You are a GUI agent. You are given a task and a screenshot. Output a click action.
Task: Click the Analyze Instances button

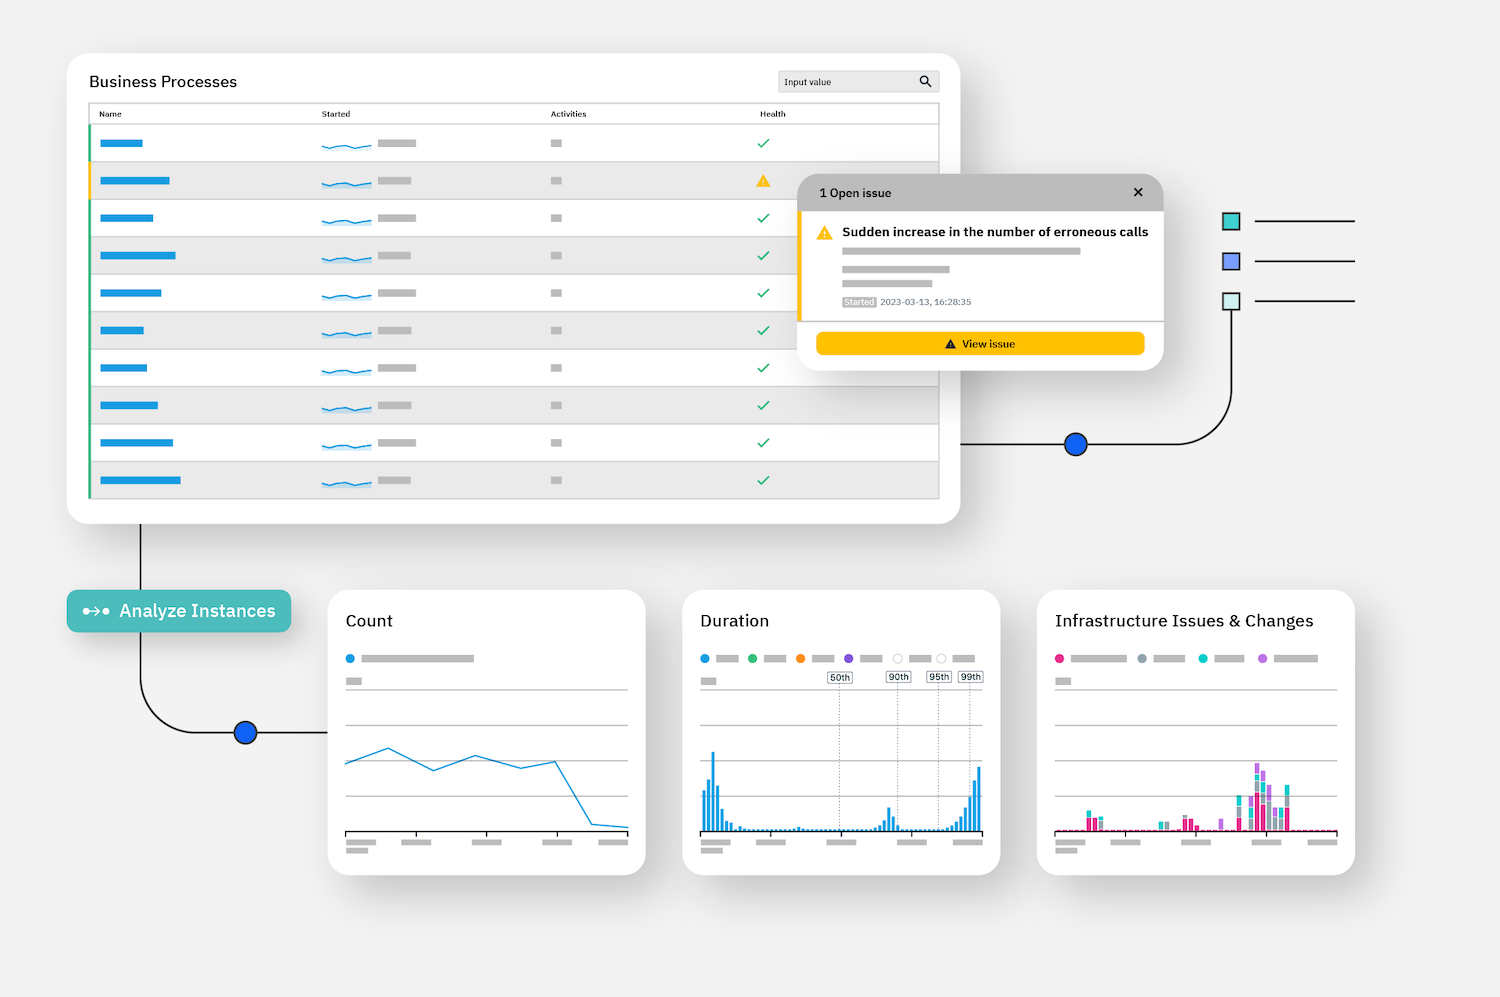point(179,611)
